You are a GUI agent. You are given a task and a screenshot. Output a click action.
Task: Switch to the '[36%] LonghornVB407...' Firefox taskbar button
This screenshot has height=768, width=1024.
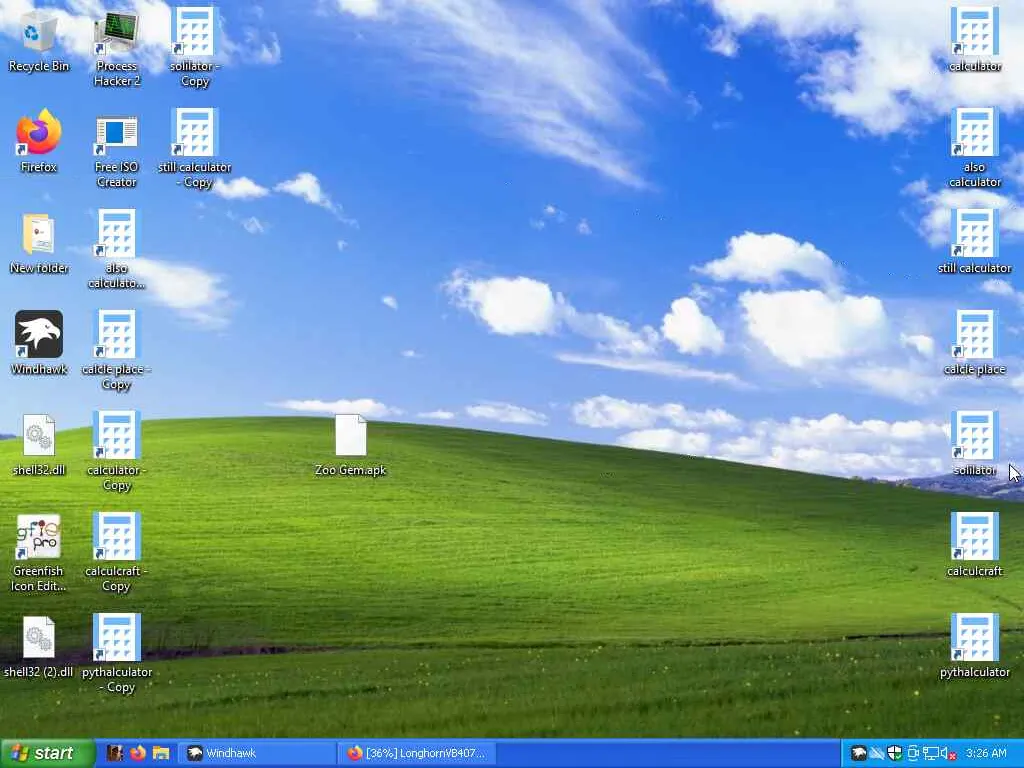417,753
